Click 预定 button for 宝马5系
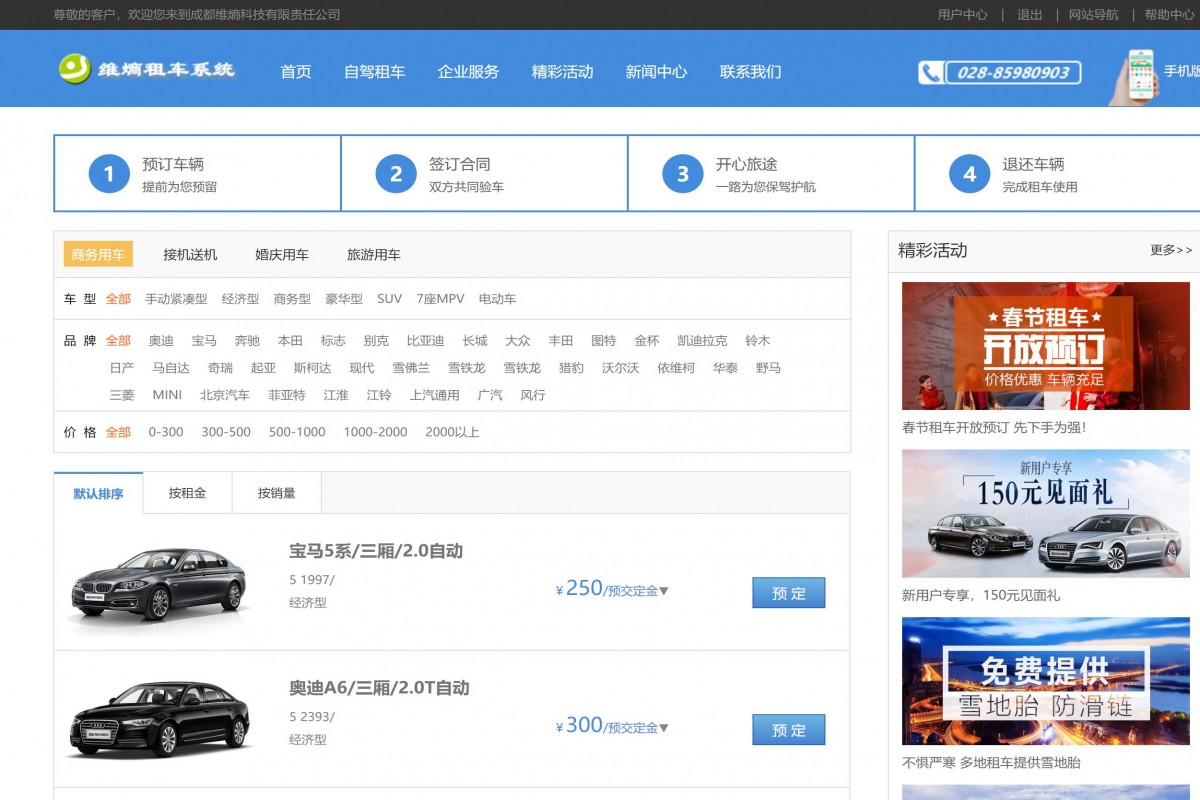Screen dimensions: 1200x800 pos(789,592)
